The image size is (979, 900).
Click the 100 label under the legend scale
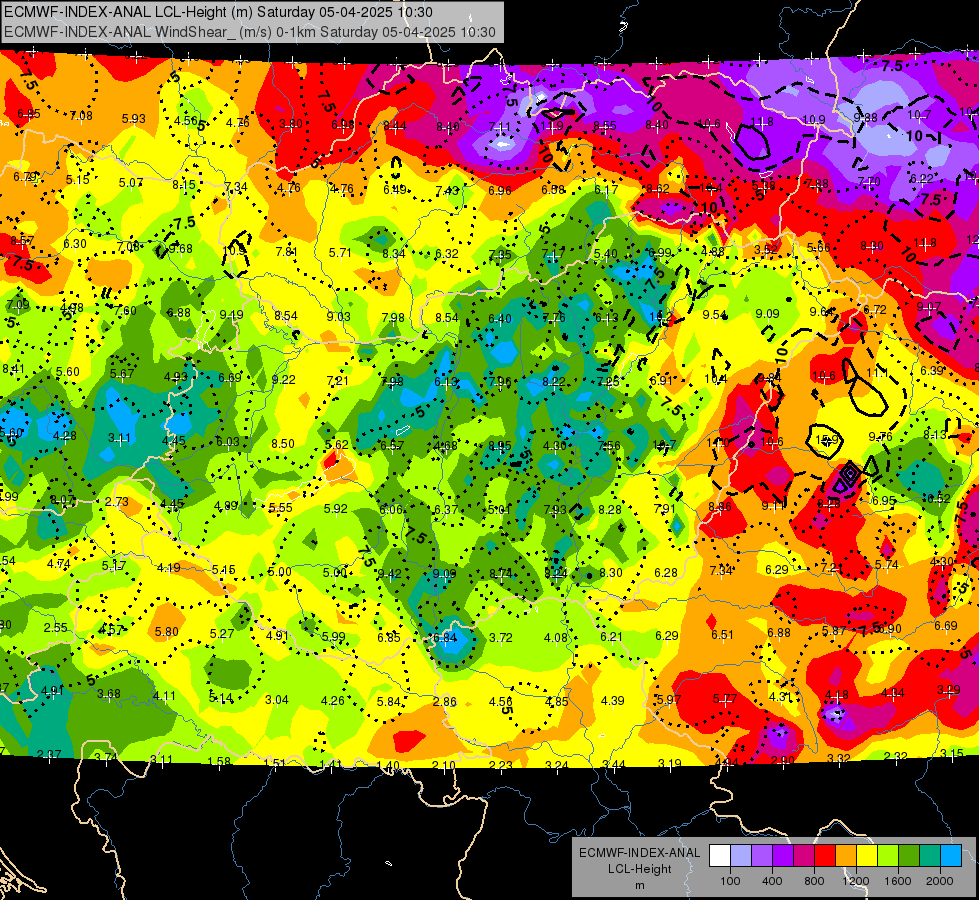tap(730, 881)
